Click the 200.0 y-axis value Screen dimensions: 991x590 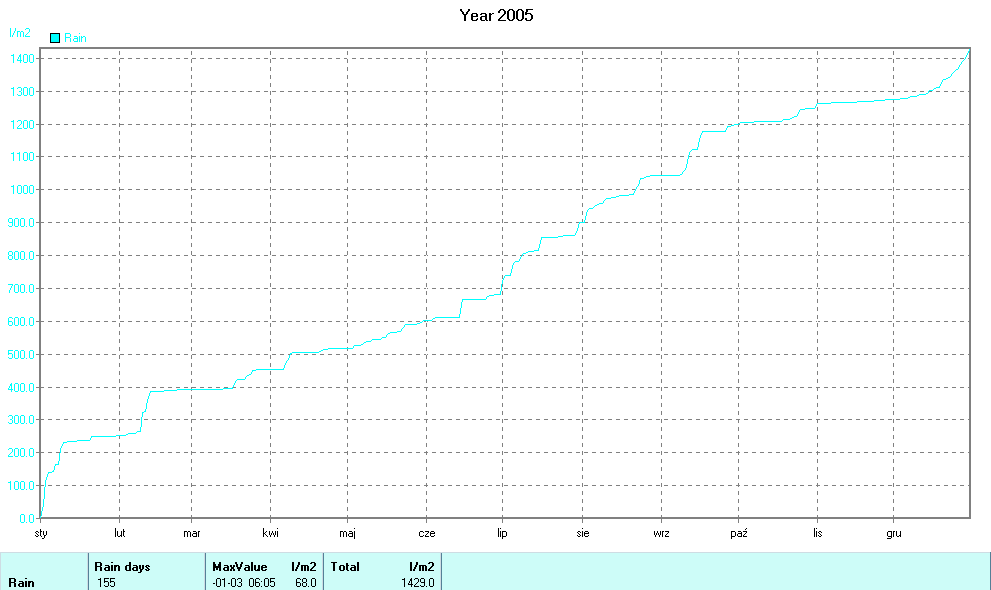(21, 452)
